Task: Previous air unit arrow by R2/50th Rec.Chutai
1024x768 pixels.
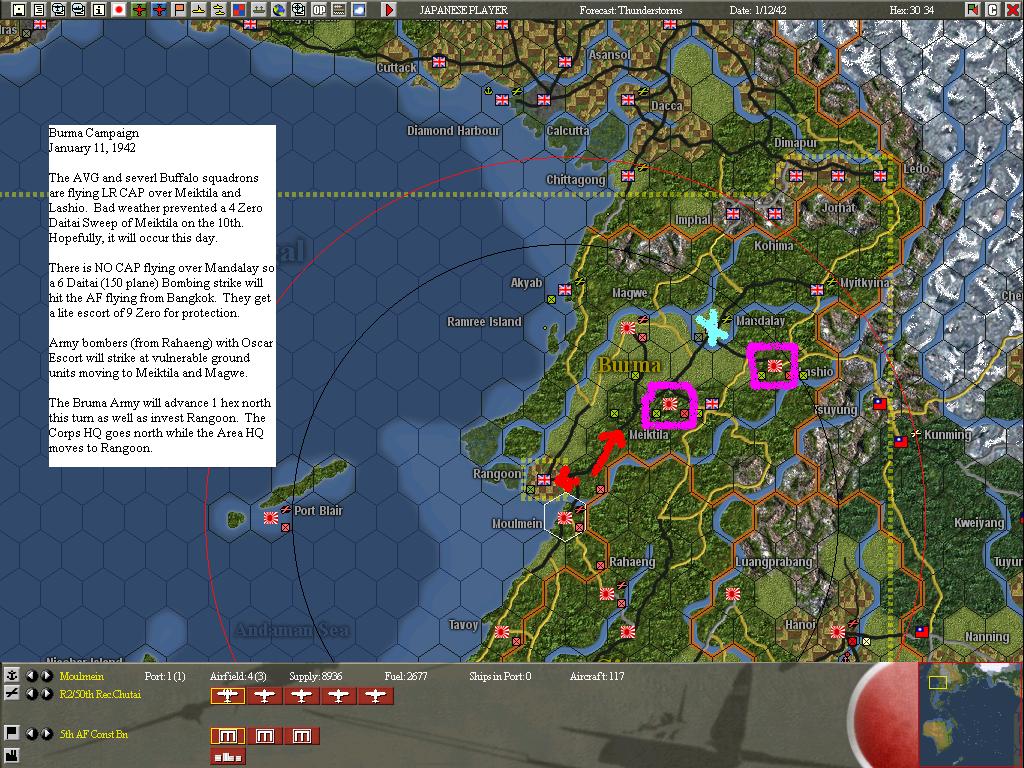Action: 31,694
